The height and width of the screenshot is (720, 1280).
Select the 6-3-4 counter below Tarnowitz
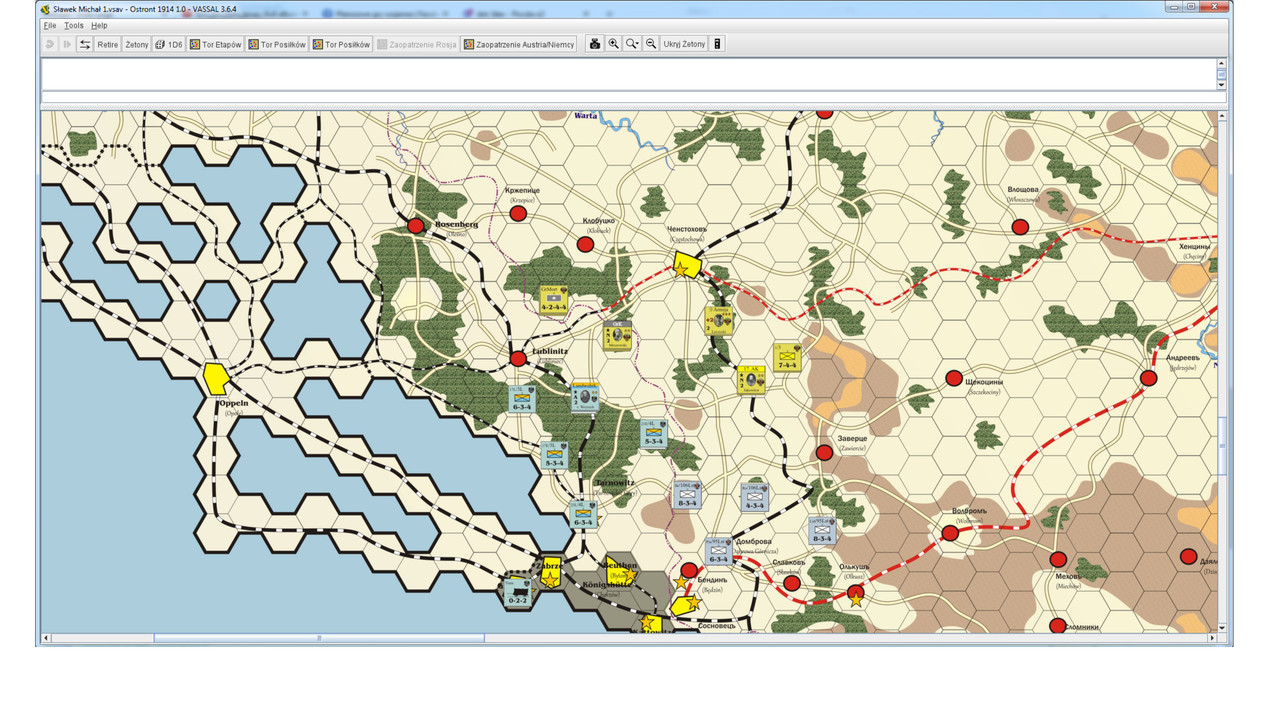(x=583, y=514)
